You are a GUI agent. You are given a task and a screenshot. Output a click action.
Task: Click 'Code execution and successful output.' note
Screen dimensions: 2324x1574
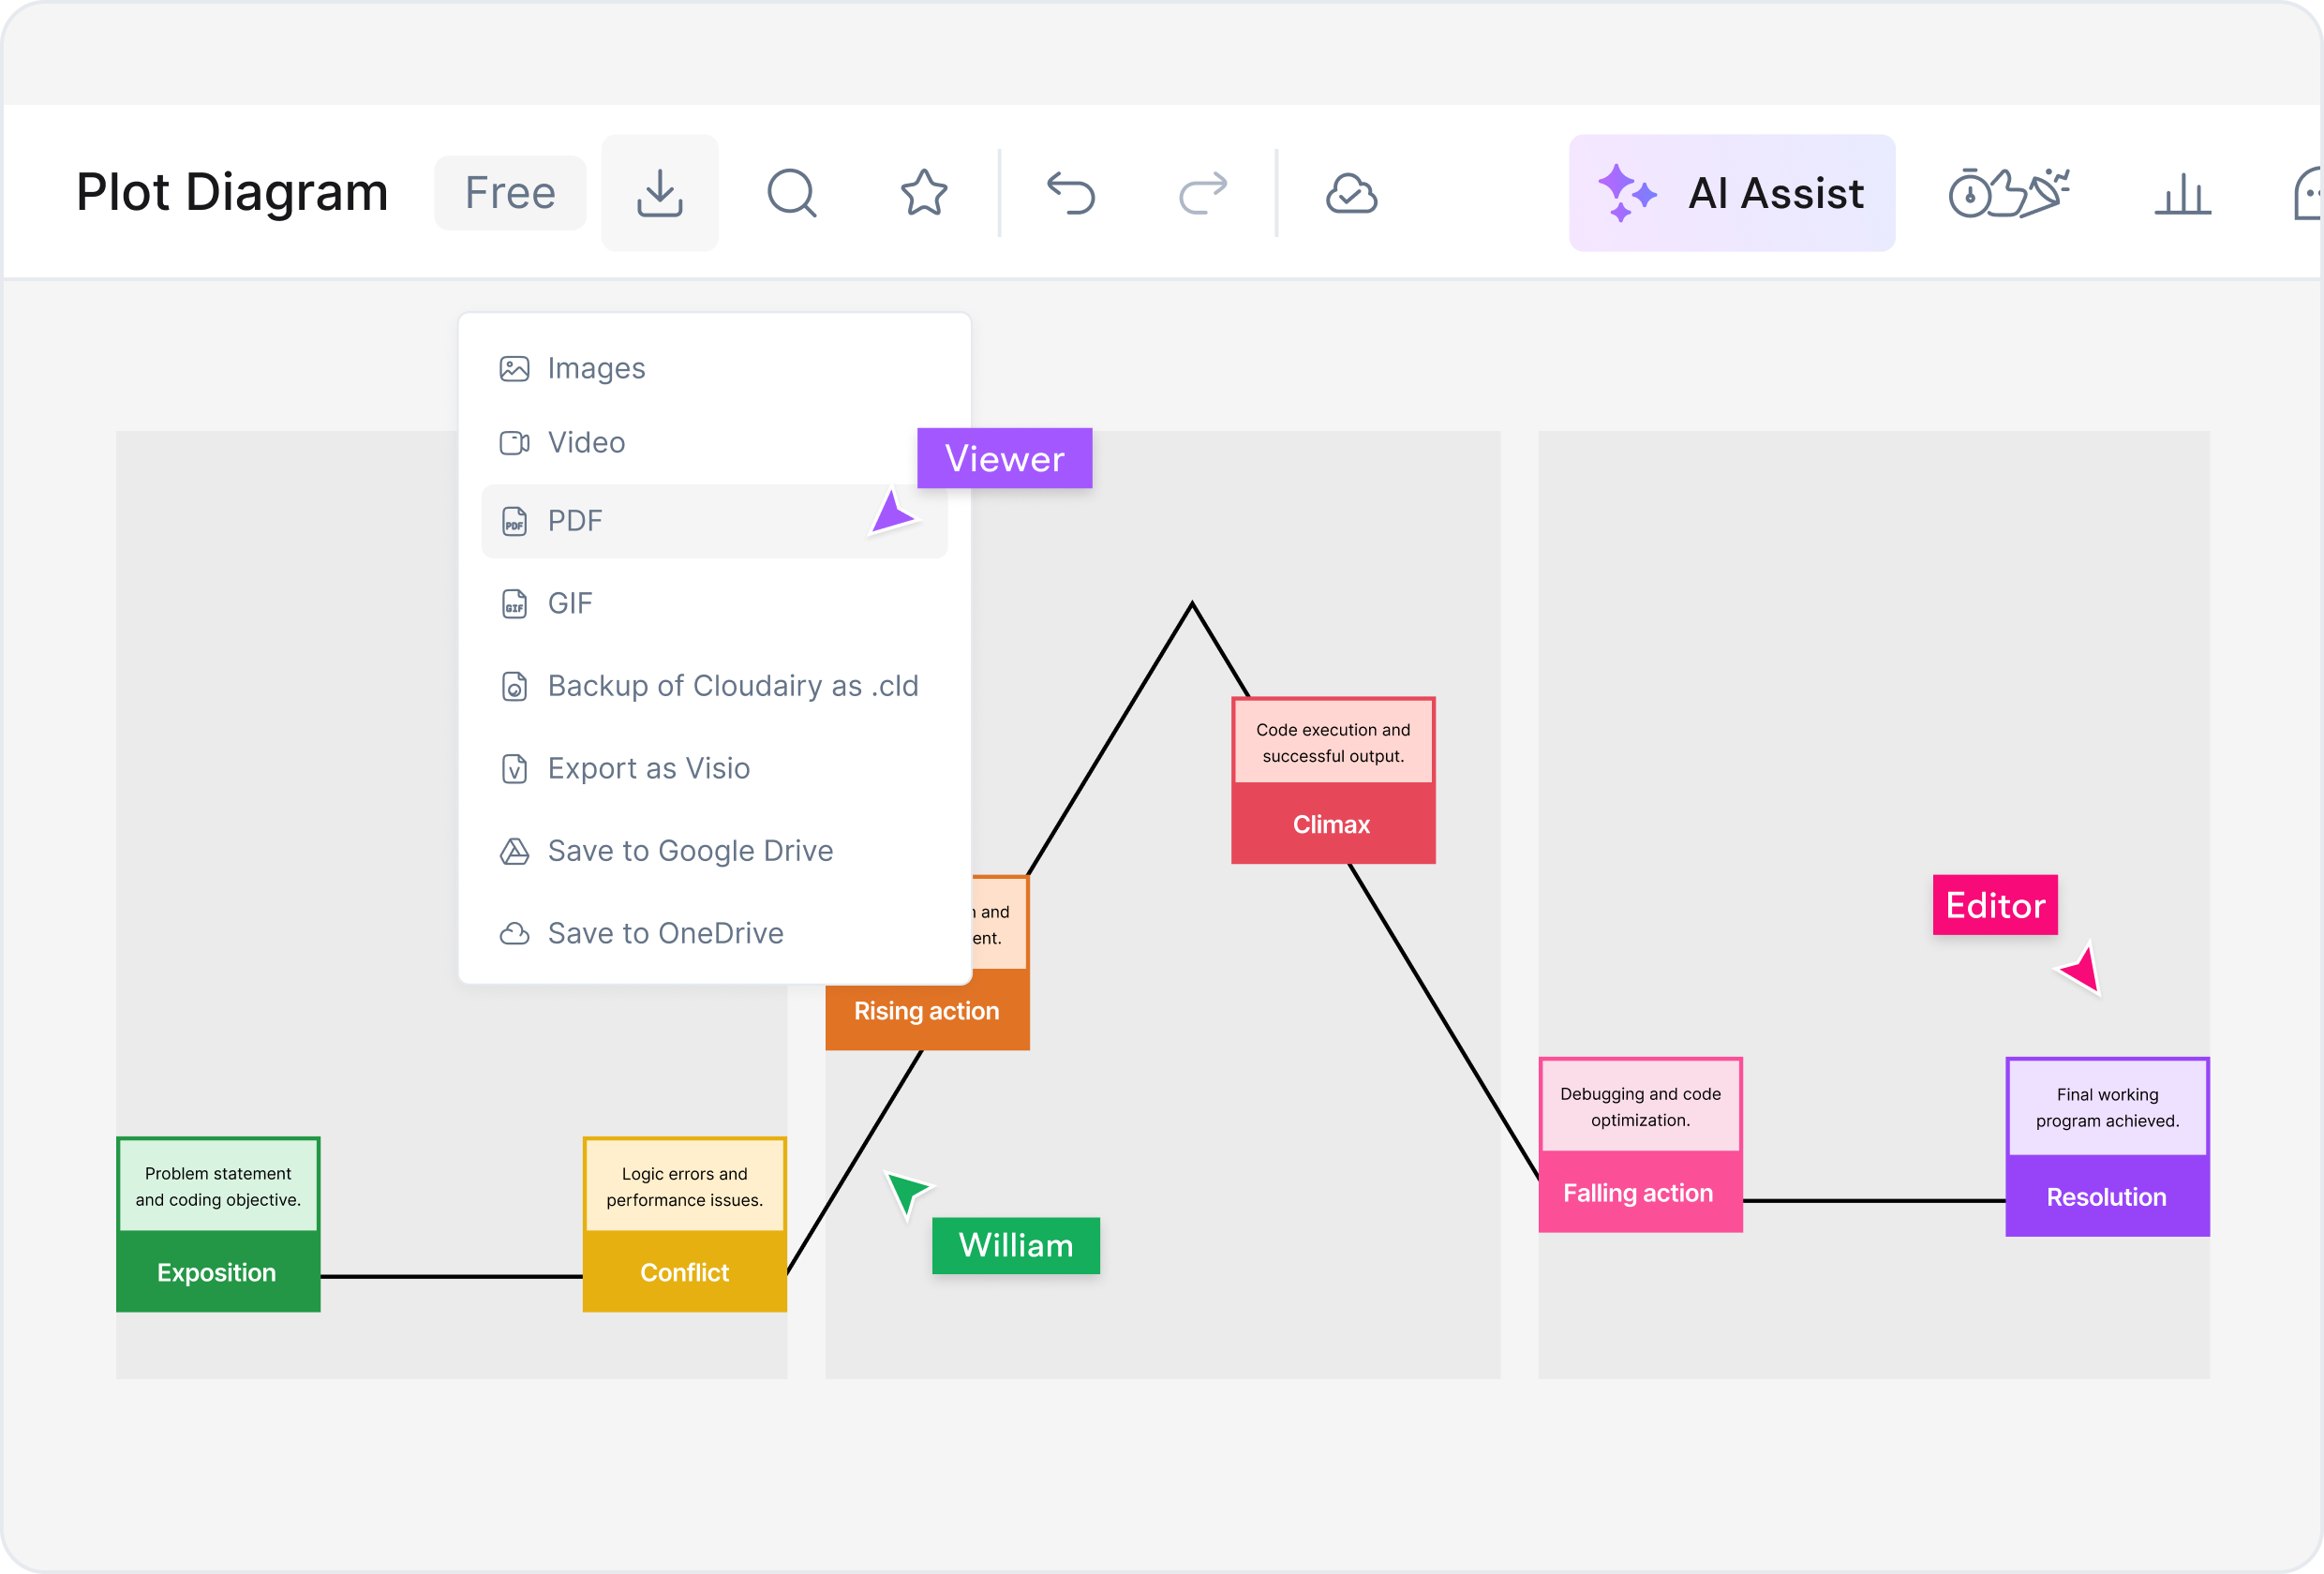1333,742
